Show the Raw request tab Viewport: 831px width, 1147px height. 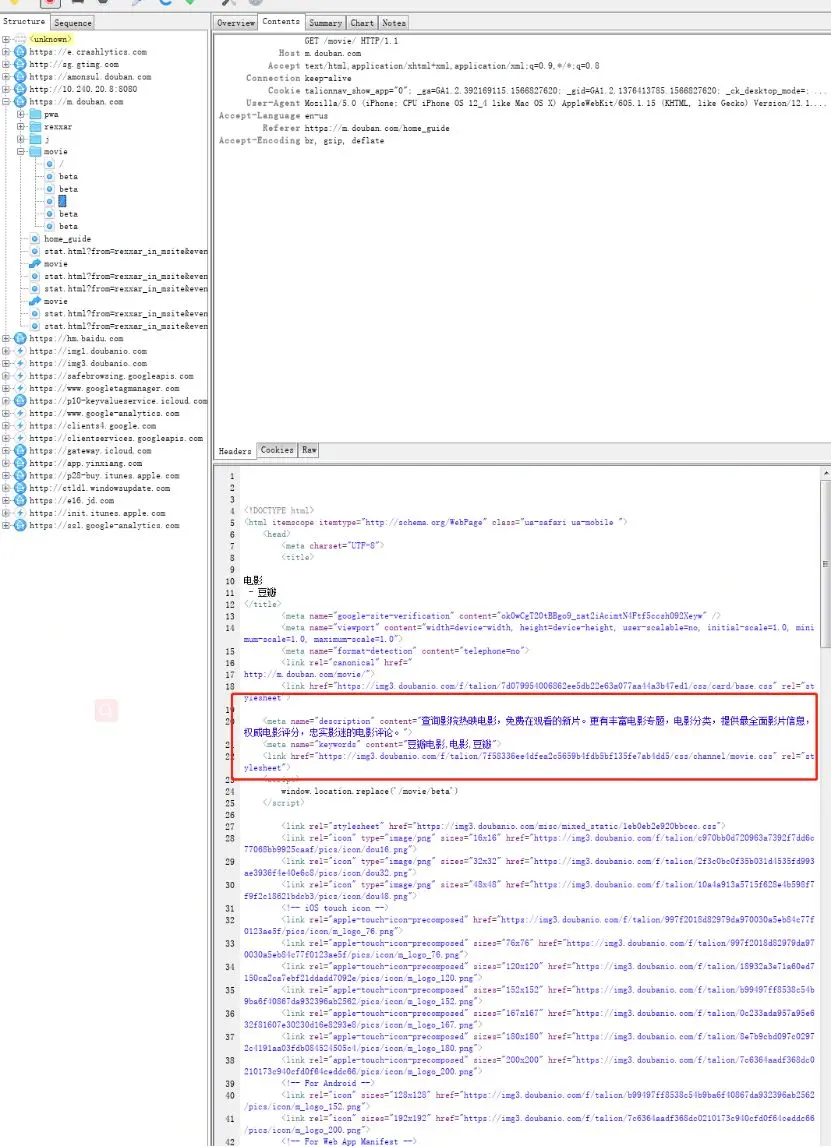(309, 450)
